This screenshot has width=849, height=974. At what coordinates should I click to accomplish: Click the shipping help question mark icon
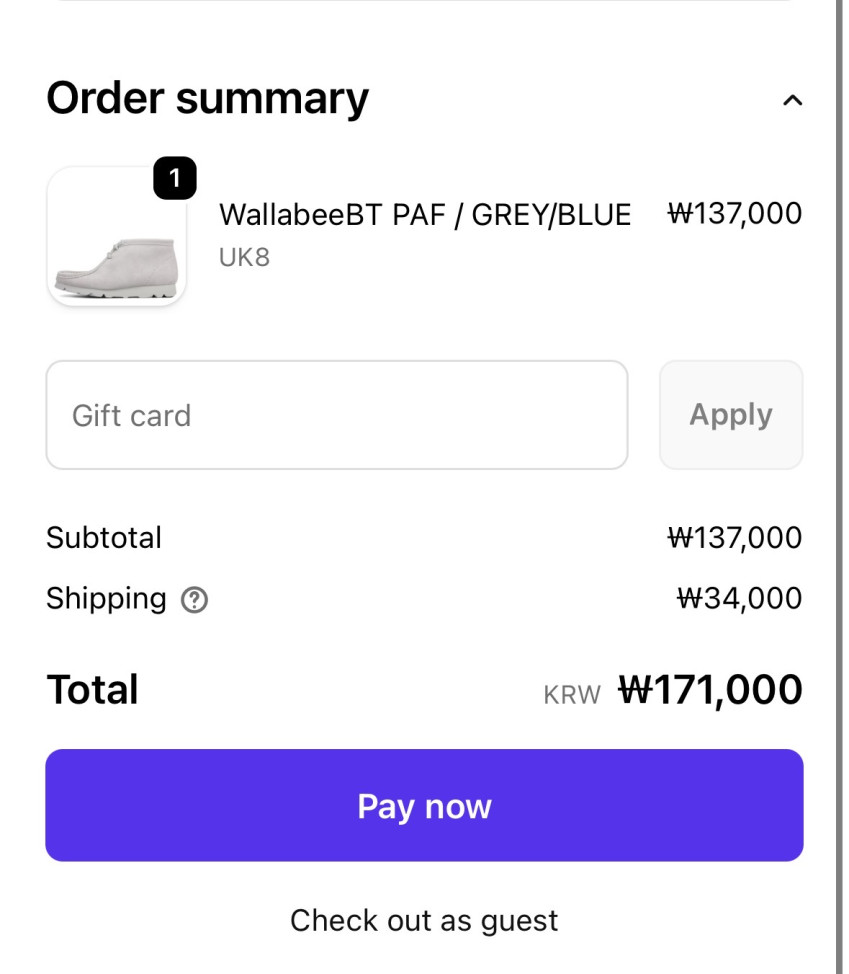click(x=194, y=600)
